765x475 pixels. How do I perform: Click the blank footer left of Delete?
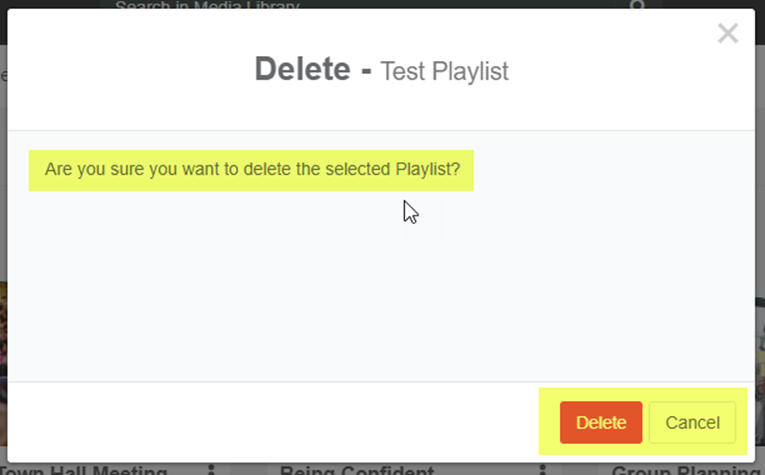tap(270, 422)
